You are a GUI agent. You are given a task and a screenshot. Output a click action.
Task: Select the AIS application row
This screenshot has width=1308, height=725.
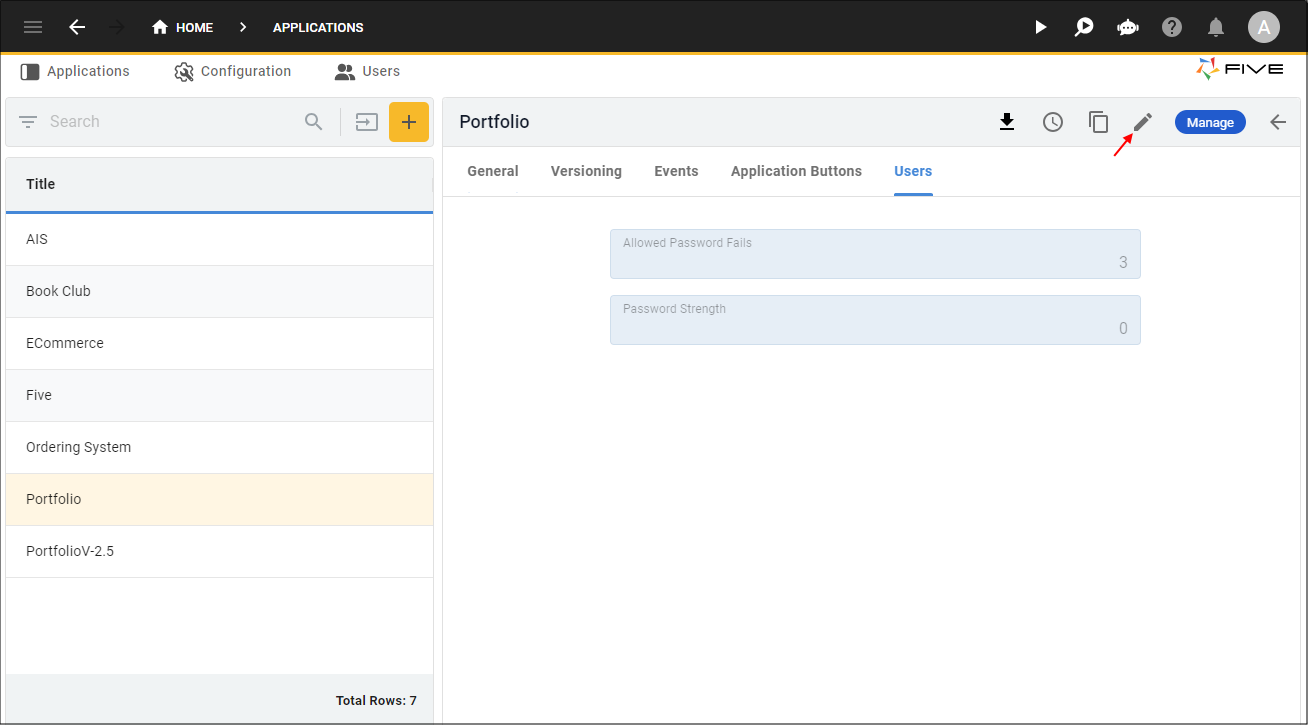pos(219,239)
